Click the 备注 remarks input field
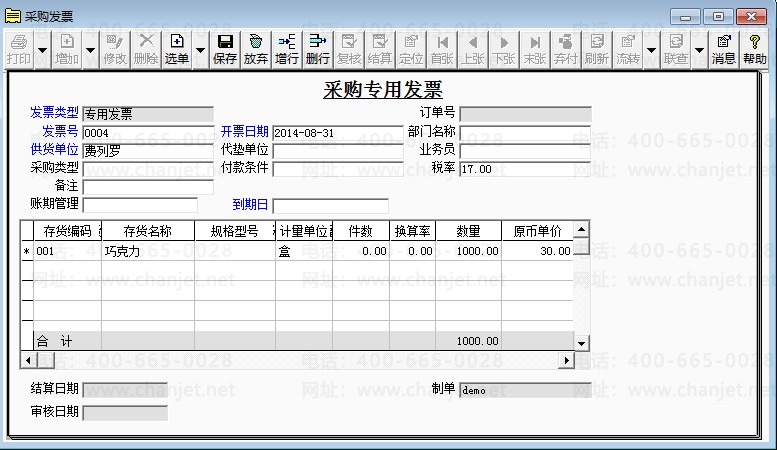The image size is (777, 450). (x=148, y=187)
